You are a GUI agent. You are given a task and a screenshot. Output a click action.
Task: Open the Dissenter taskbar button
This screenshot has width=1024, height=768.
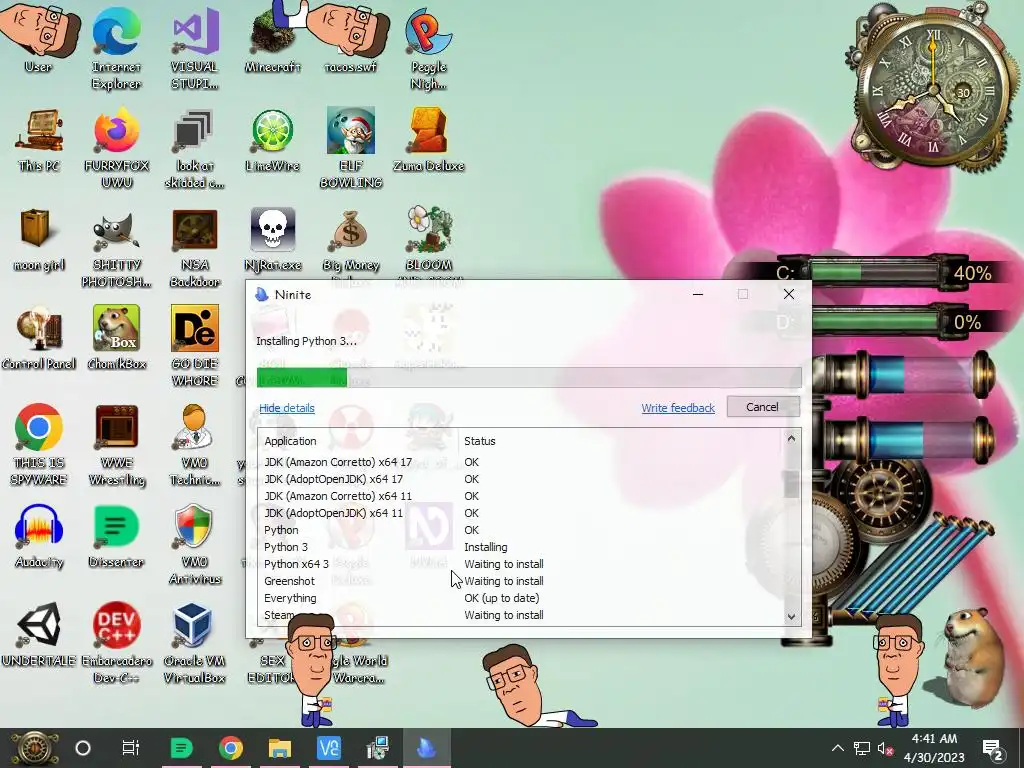point(181,748)
